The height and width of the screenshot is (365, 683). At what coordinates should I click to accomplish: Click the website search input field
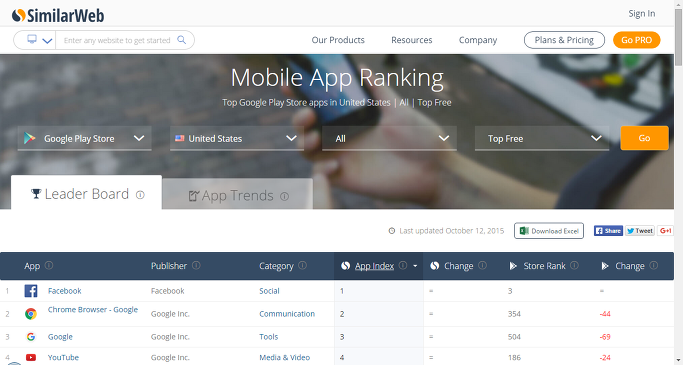click(117, 40)
